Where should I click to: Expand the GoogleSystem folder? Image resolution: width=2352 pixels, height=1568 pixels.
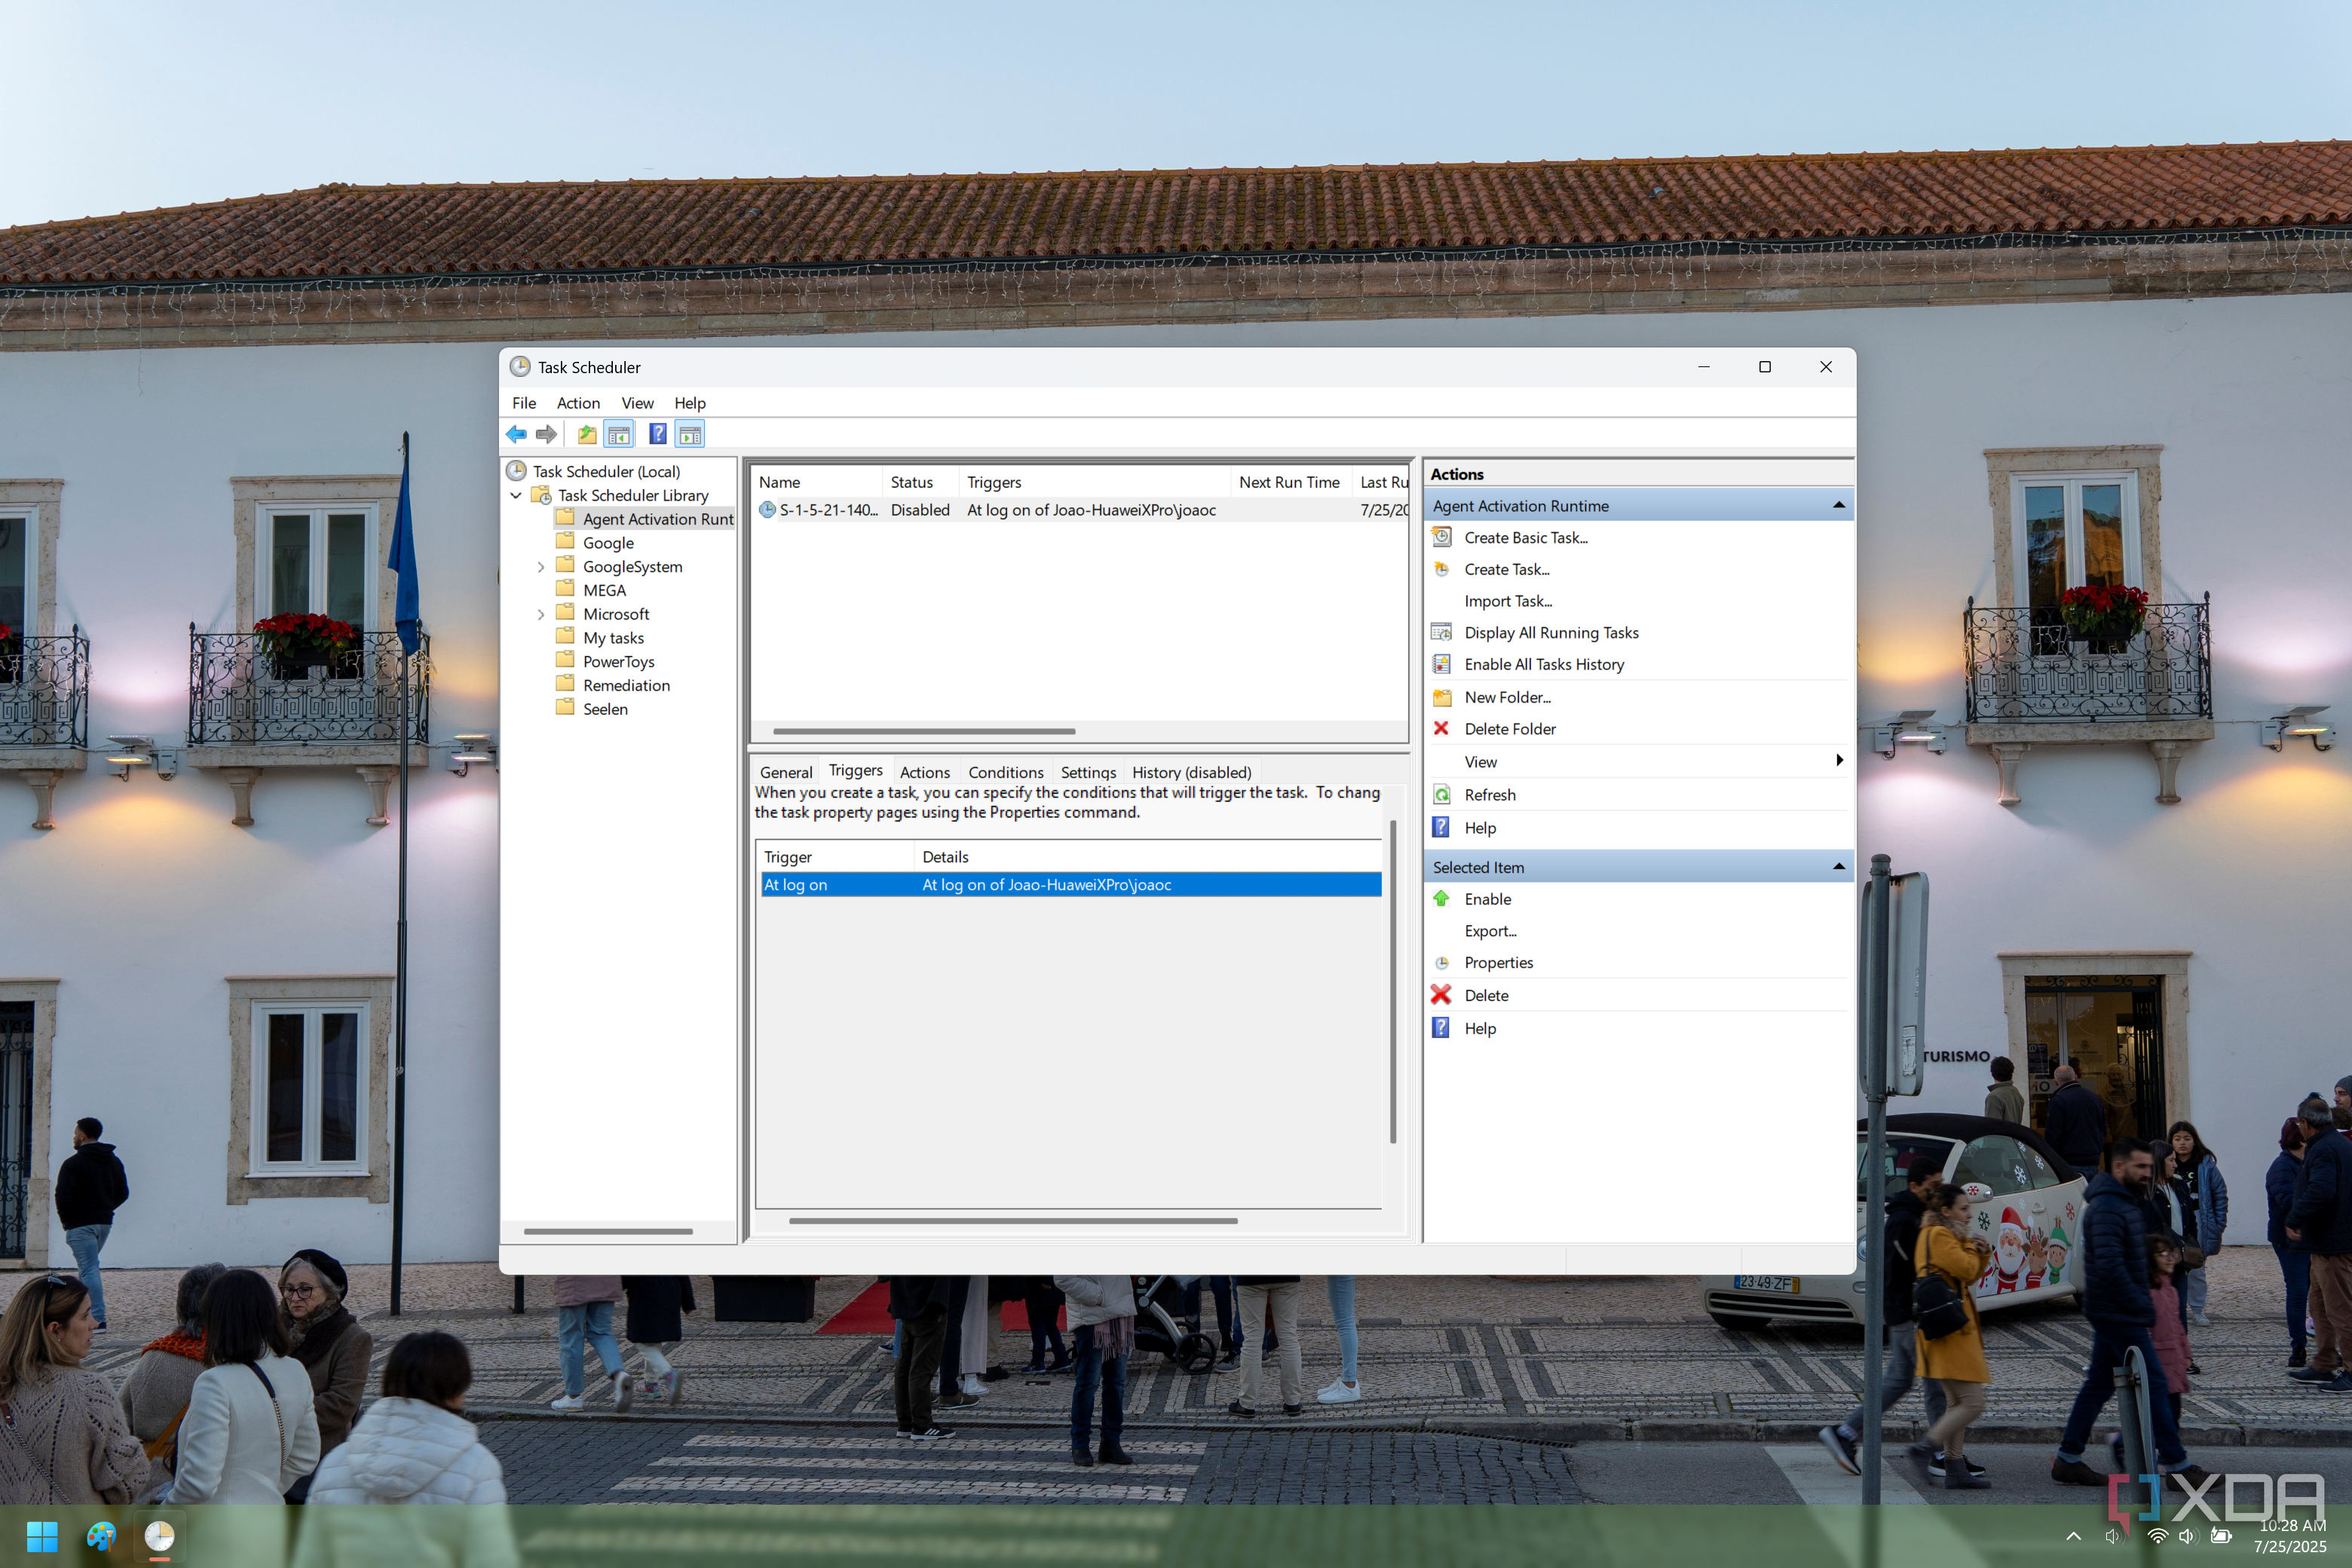[x=541, y=567]
